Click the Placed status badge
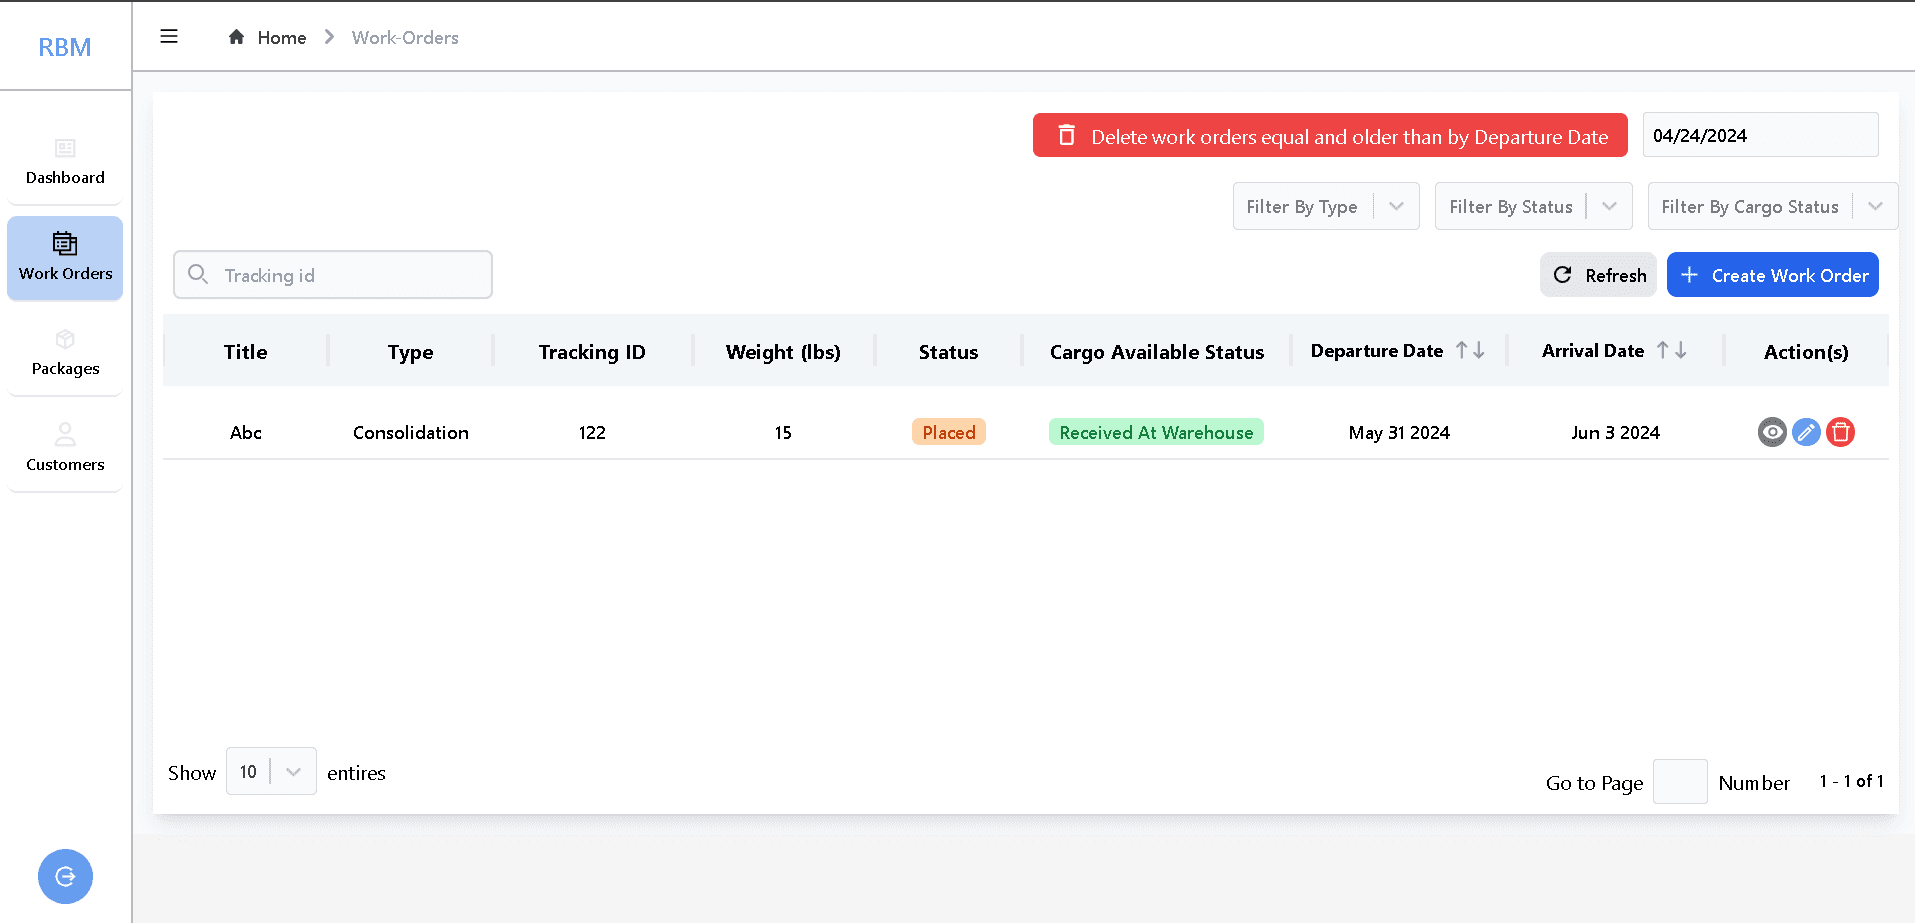 (948, 432)
